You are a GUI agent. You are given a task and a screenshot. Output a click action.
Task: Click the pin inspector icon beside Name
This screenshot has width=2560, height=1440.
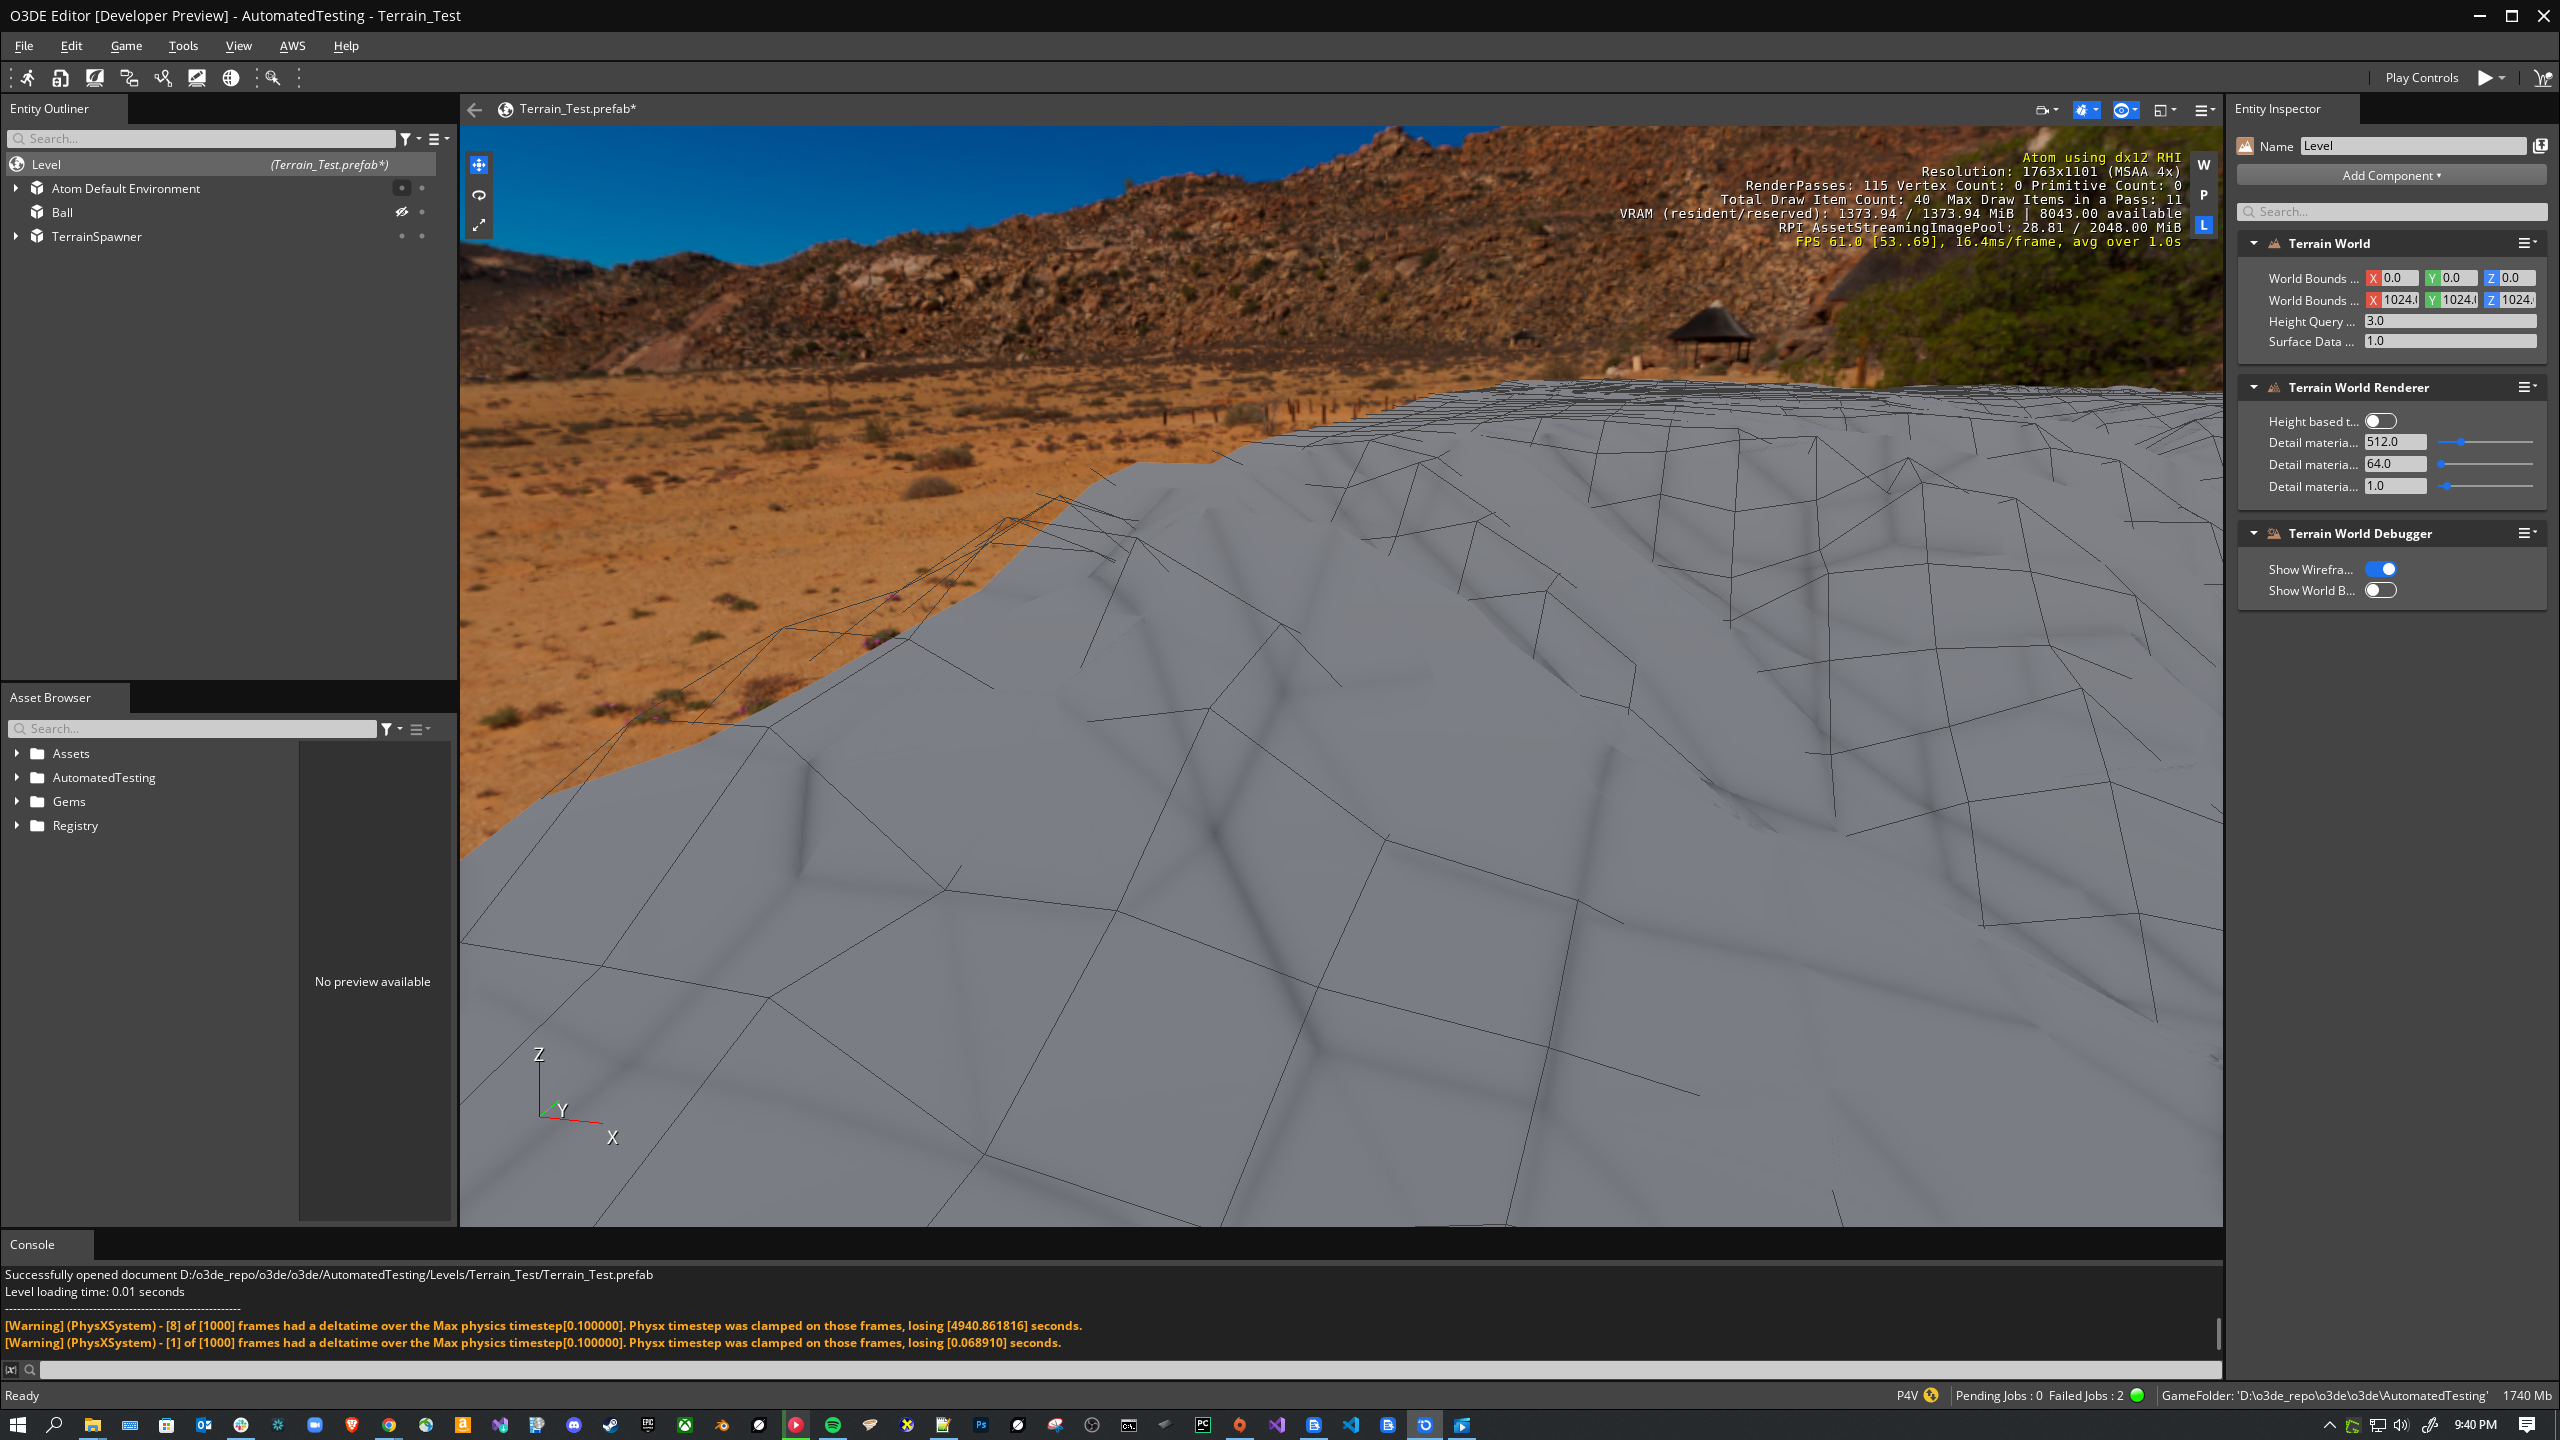click(x=2540, y=146)
